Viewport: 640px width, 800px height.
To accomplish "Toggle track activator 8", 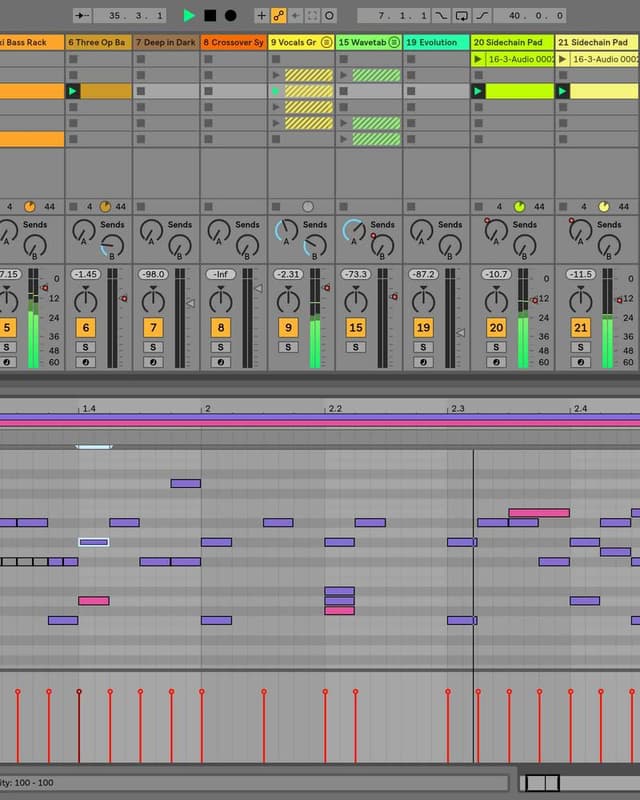I will tap(220, 328).
